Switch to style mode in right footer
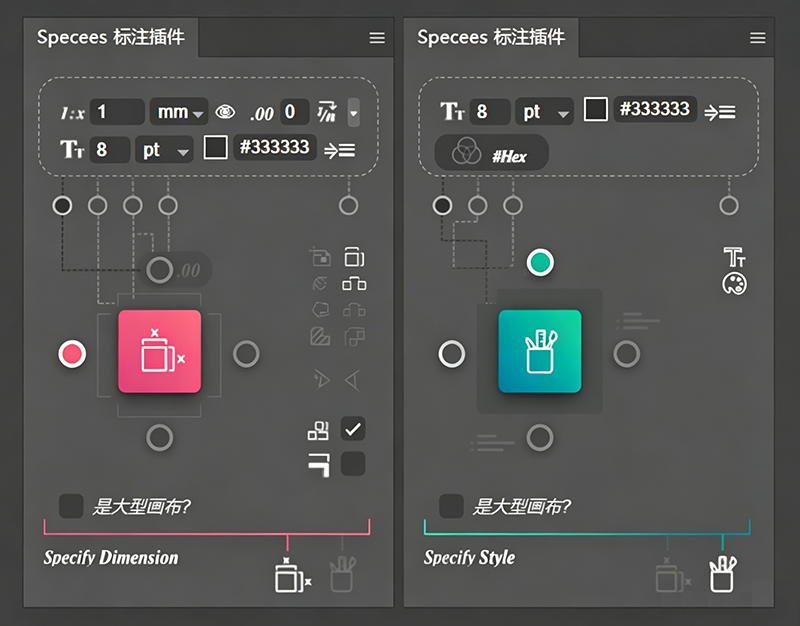 (x=723, y=574)
